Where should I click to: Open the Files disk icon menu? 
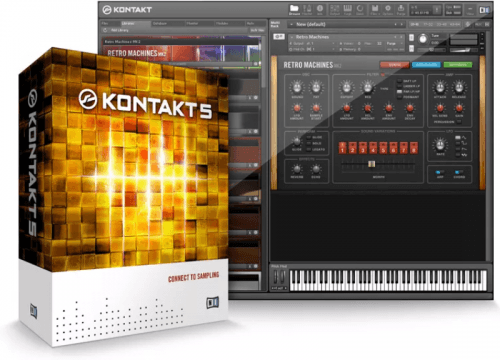click(x=375, y=10)
